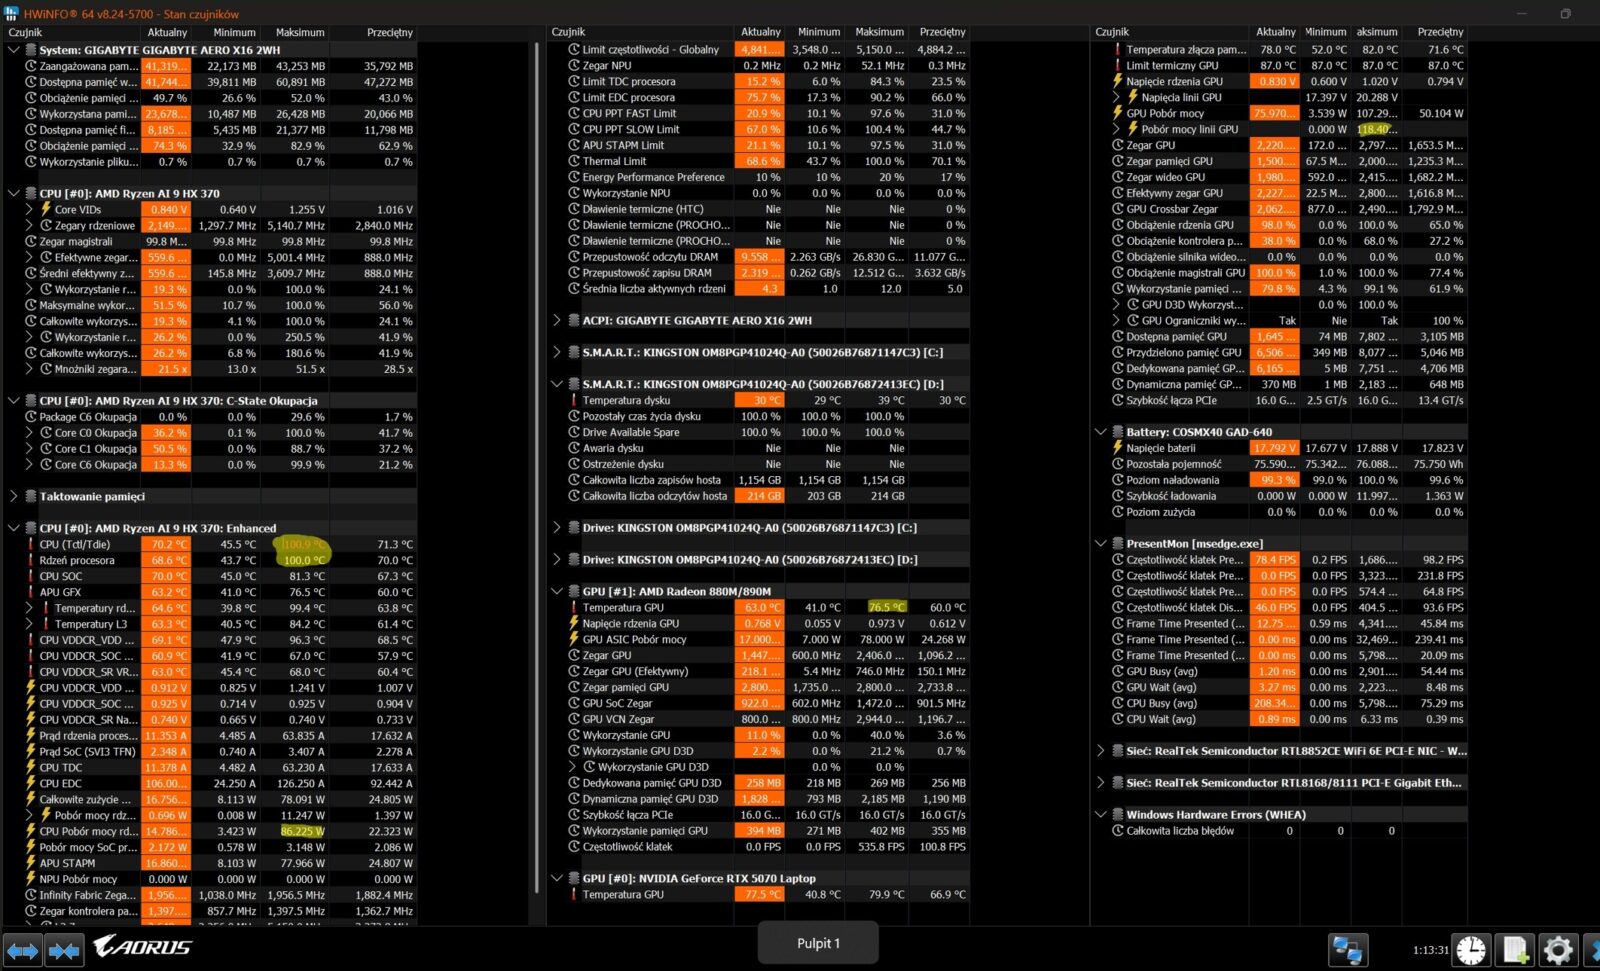Click the shrink columns arrows icon

click(64, 950)
